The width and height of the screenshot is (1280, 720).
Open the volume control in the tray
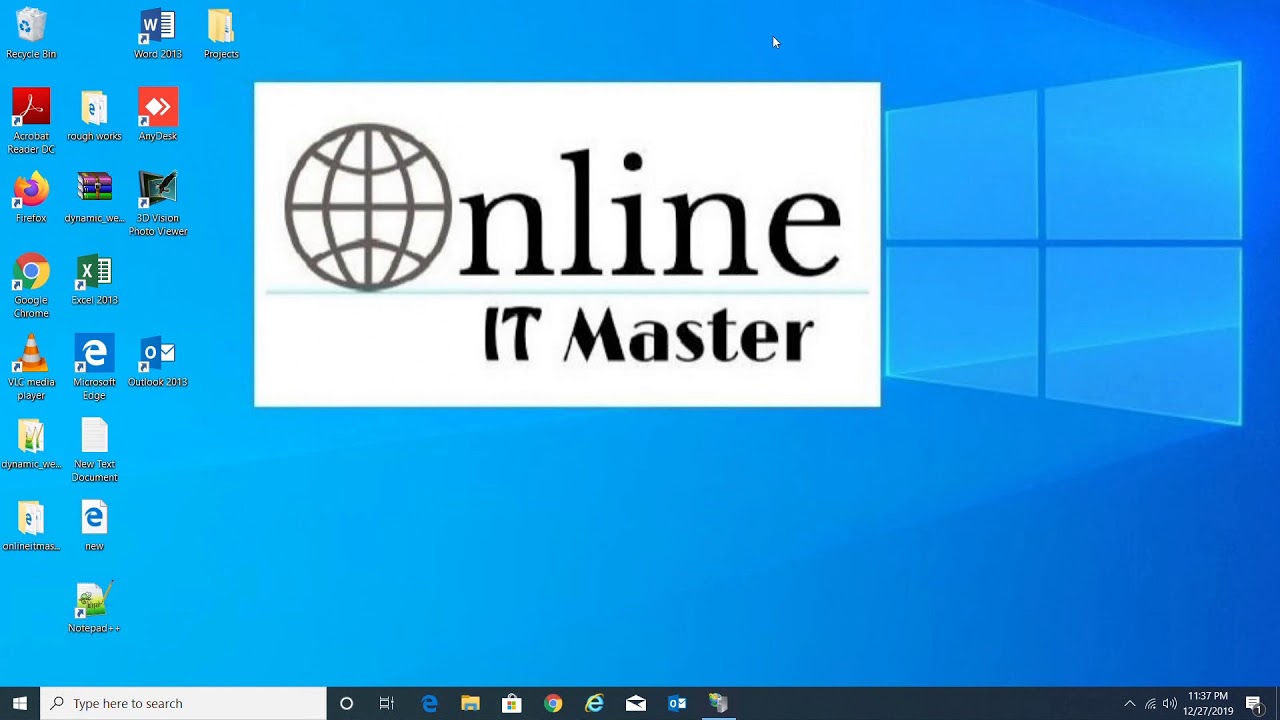coord(1169,703)
